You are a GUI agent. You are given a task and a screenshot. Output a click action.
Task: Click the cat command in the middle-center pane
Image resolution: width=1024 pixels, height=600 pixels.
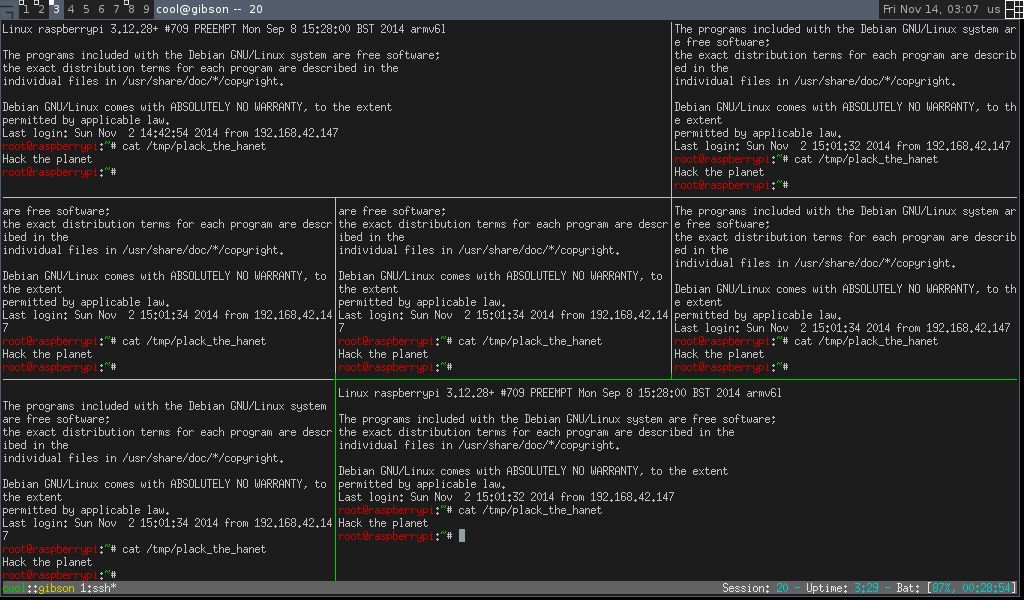pos(530,341)
